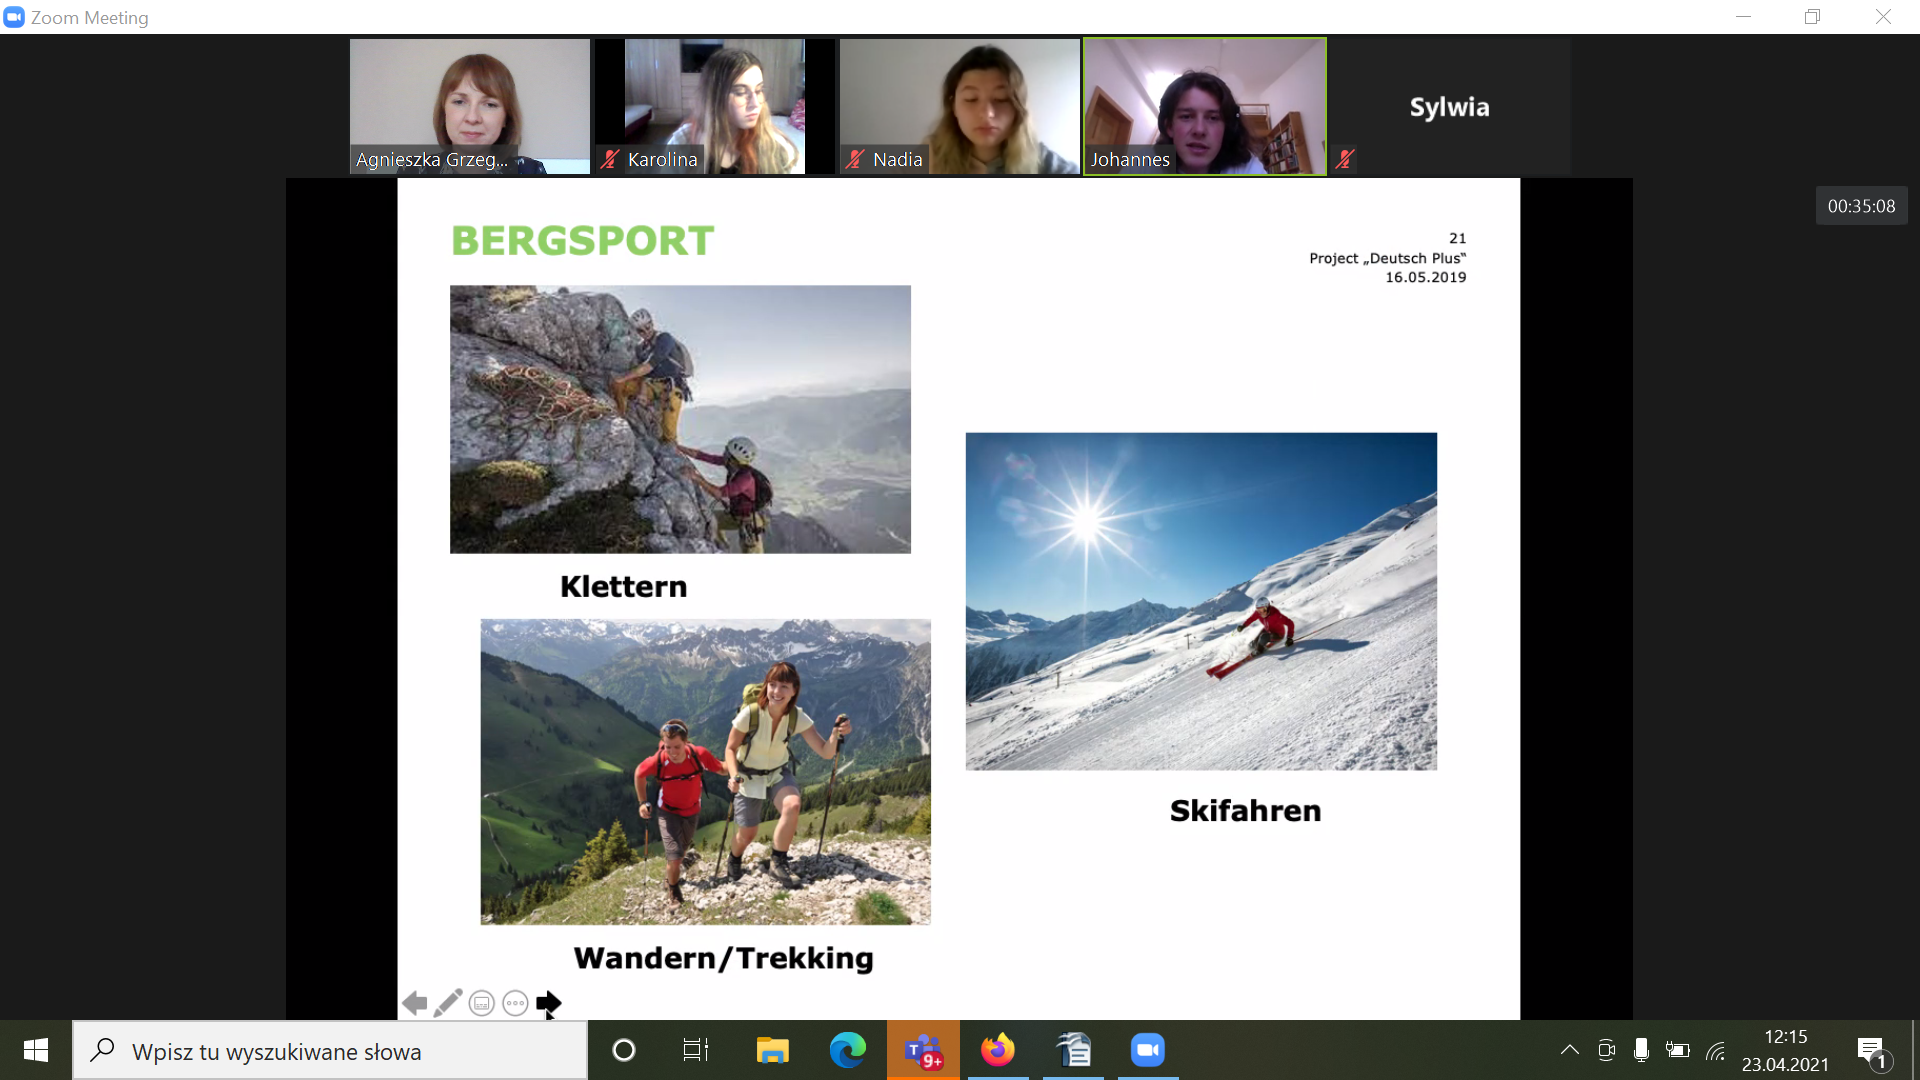This screenshot has width=1920, height=1080.
Task: Select the pen annotation tool on slide
Action: [448, 1002]
